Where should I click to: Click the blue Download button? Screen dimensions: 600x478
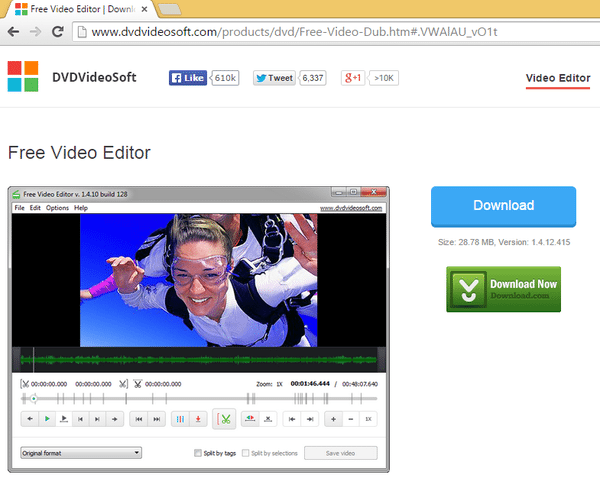(x=504, y=206)
